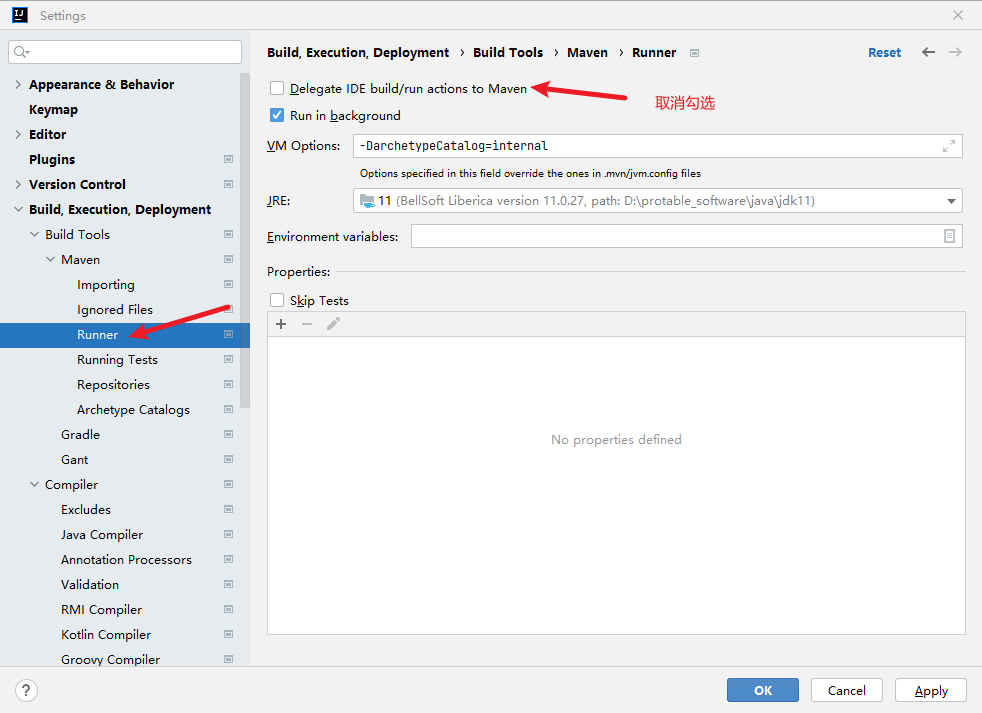Collapse the Maven tree node
Viewport: 982px width, 713px height.
tap(50, 260)
